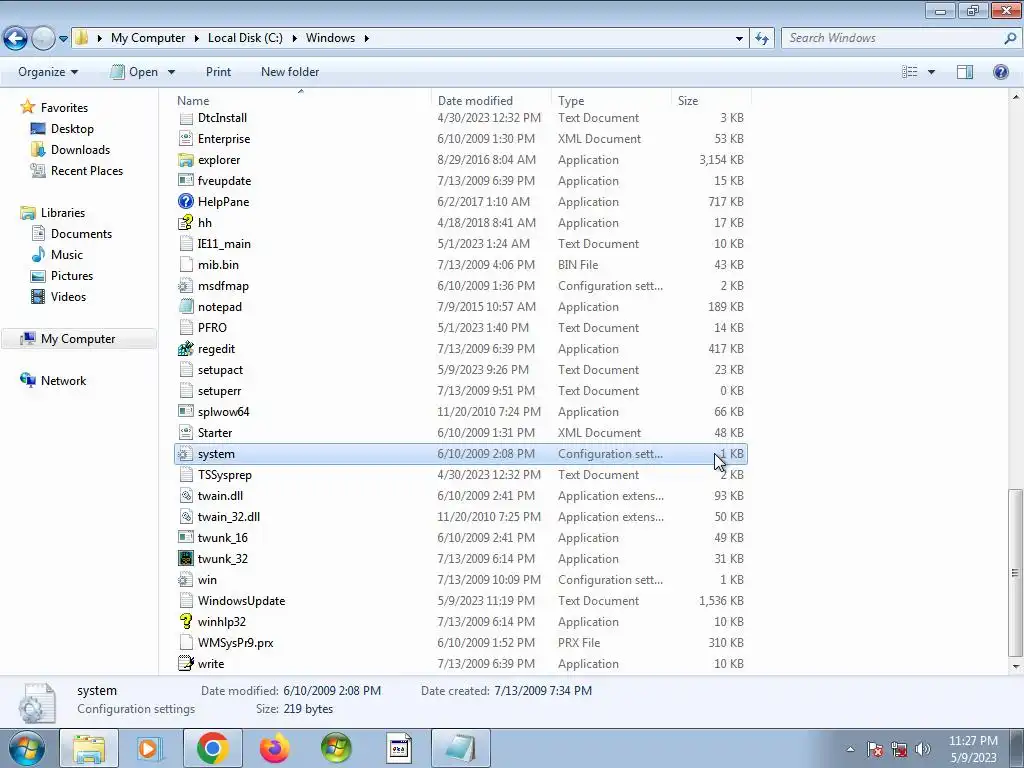
Task: Click the Back navigation arrow
Action: pos(16,39)
